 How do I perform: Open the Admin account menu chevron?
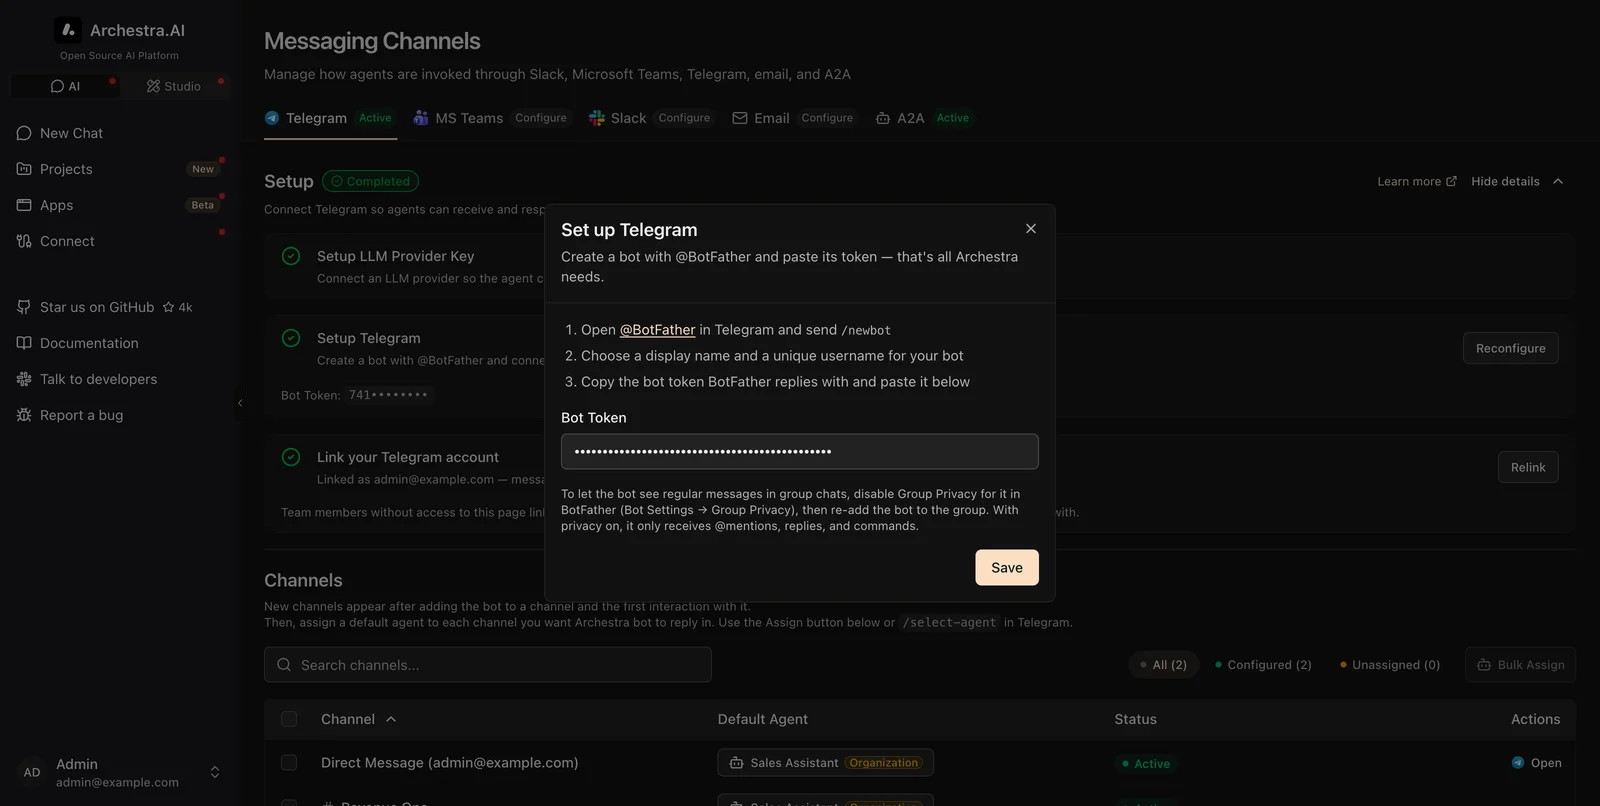214,772
